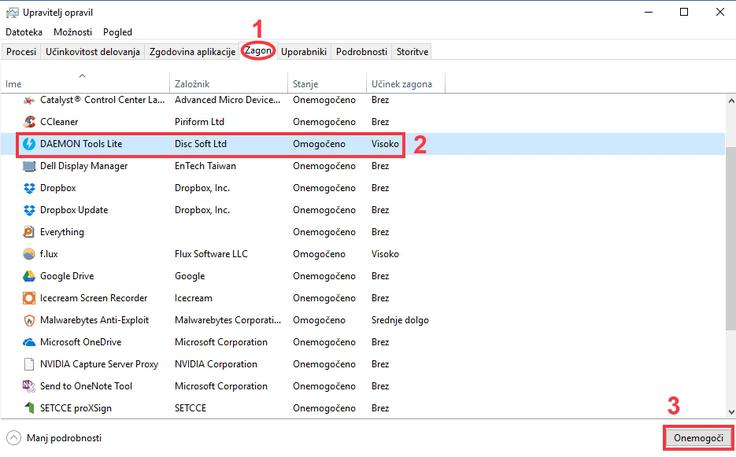The width and height of the screenshot is (736, 457).
Task: Select Icecream Screen Recorder entry name
Action: point(94,298)
